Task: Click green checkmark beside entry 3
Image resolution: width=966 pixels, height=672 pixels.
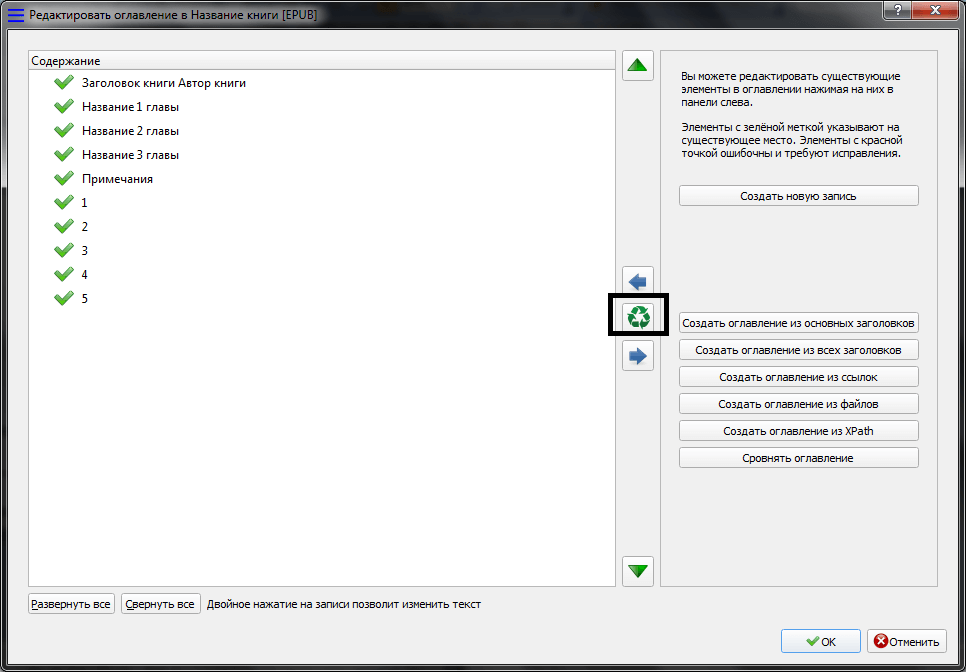Action: 63,251
